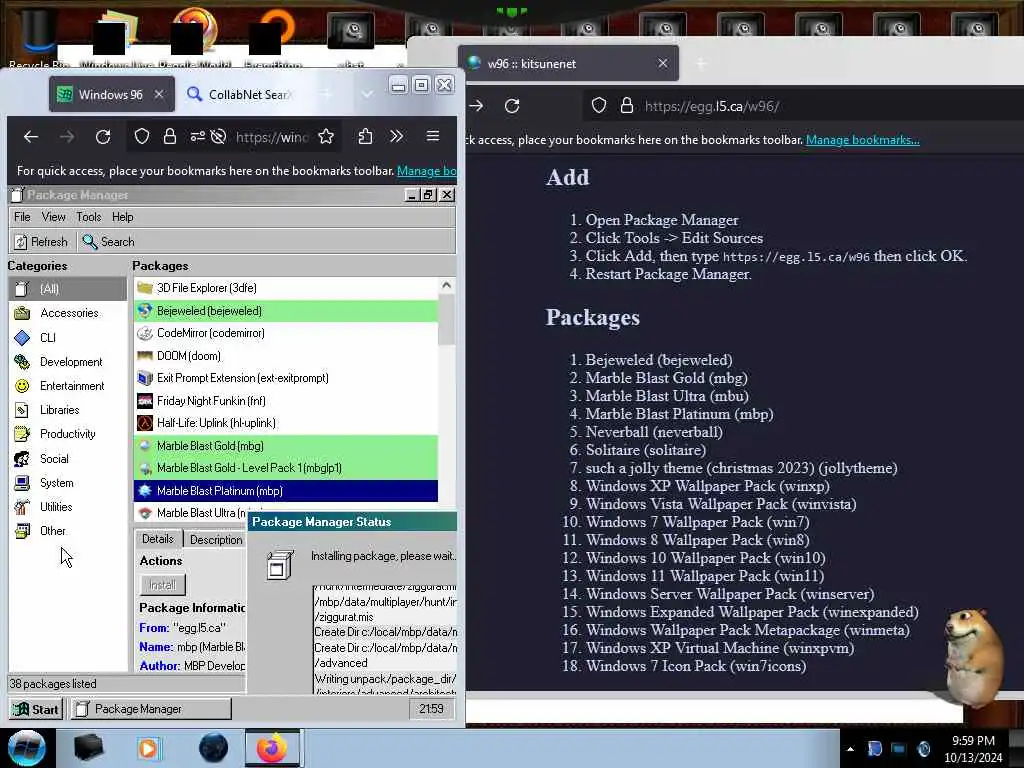Open the Tools menu in Package Manager
The width and height of the screenshot is (1024, 768).
pyautogui.click(x=89, y=217)
